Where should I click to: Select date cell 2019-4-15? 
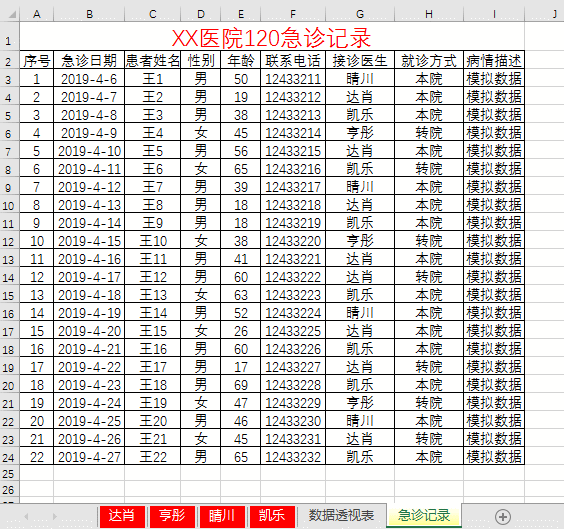click(89, 240)
